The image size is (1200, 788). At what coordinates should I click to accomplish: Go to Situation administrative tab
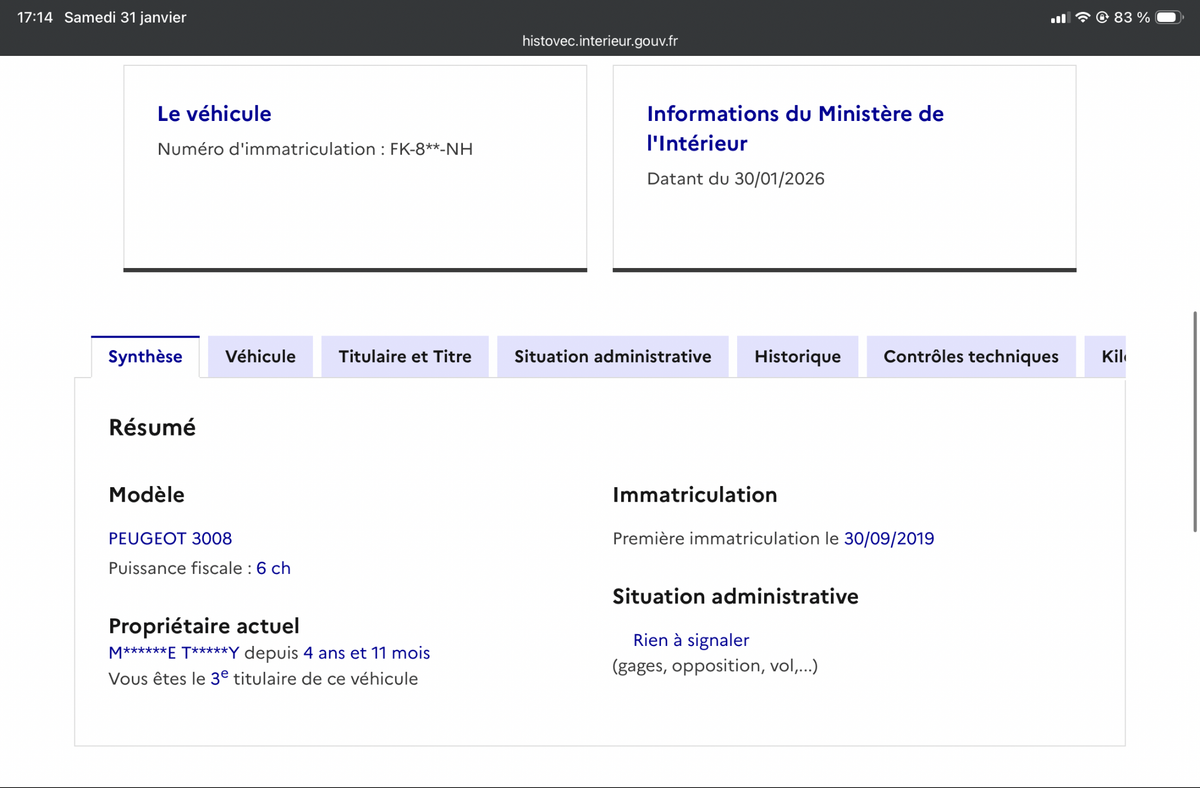[x=613, y=357]
